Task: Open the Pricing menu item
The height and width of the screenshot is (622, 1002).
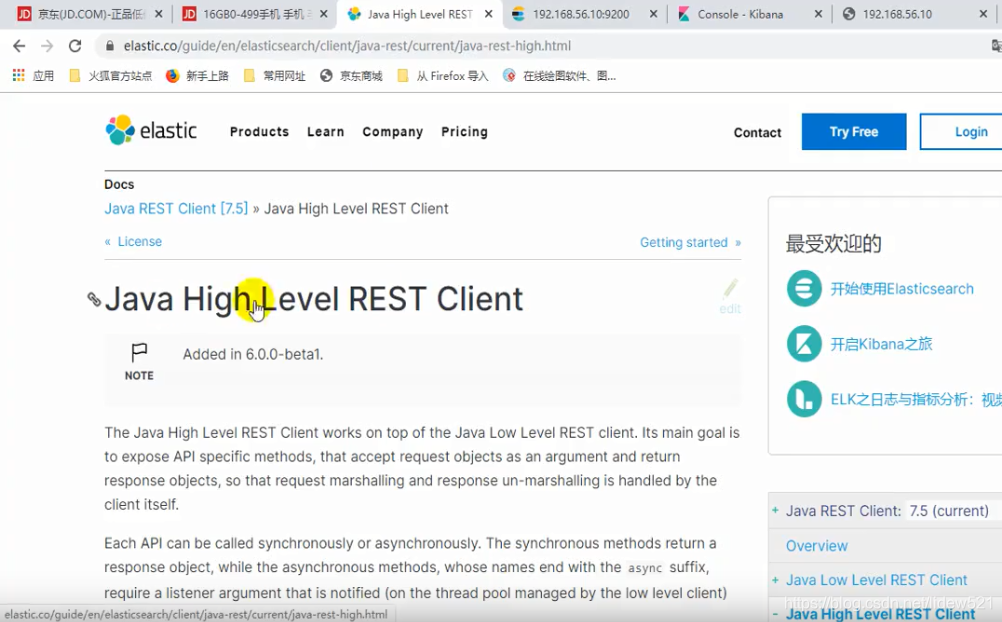Action: (465, 132)
